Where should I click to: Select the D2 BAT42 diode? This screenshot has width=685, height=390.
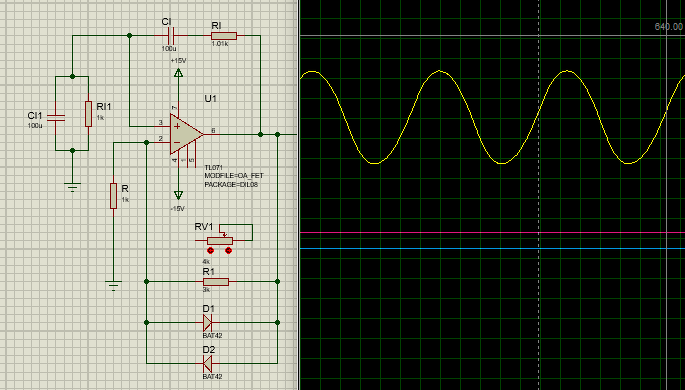(208, 363)
